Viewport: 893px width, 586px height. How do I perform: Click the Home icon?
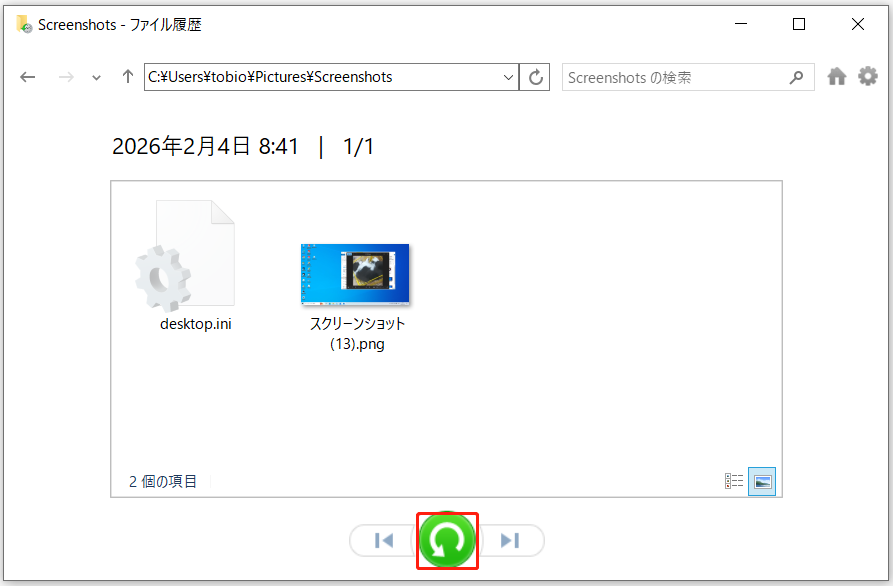point(837,76)
